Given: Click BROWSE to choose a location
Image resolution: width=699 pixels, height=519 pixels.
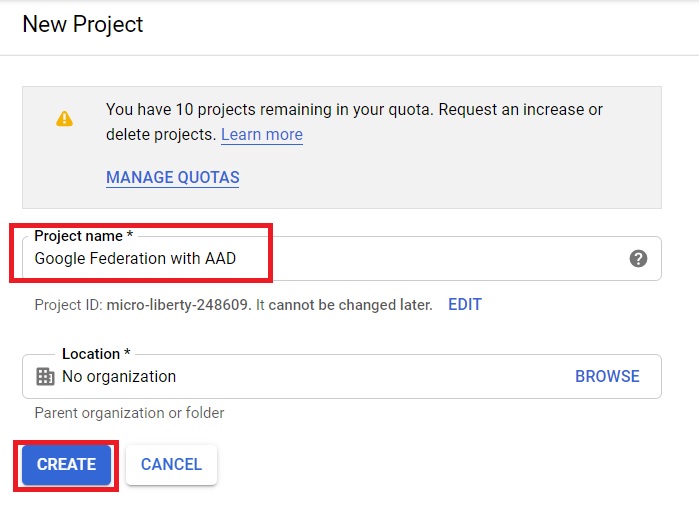Looking at the screenshot, I should (x=607, y=376).
